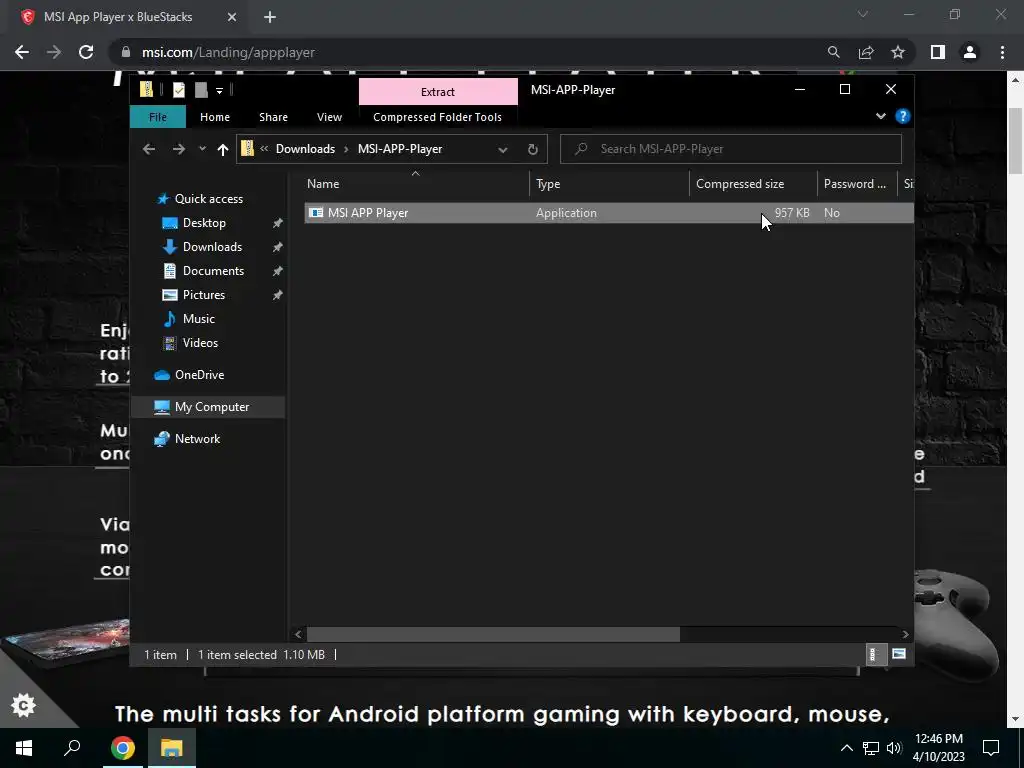Open Documents in the navigation pane
Viewport: 1024px width, 768px height.
click(213, 271)
